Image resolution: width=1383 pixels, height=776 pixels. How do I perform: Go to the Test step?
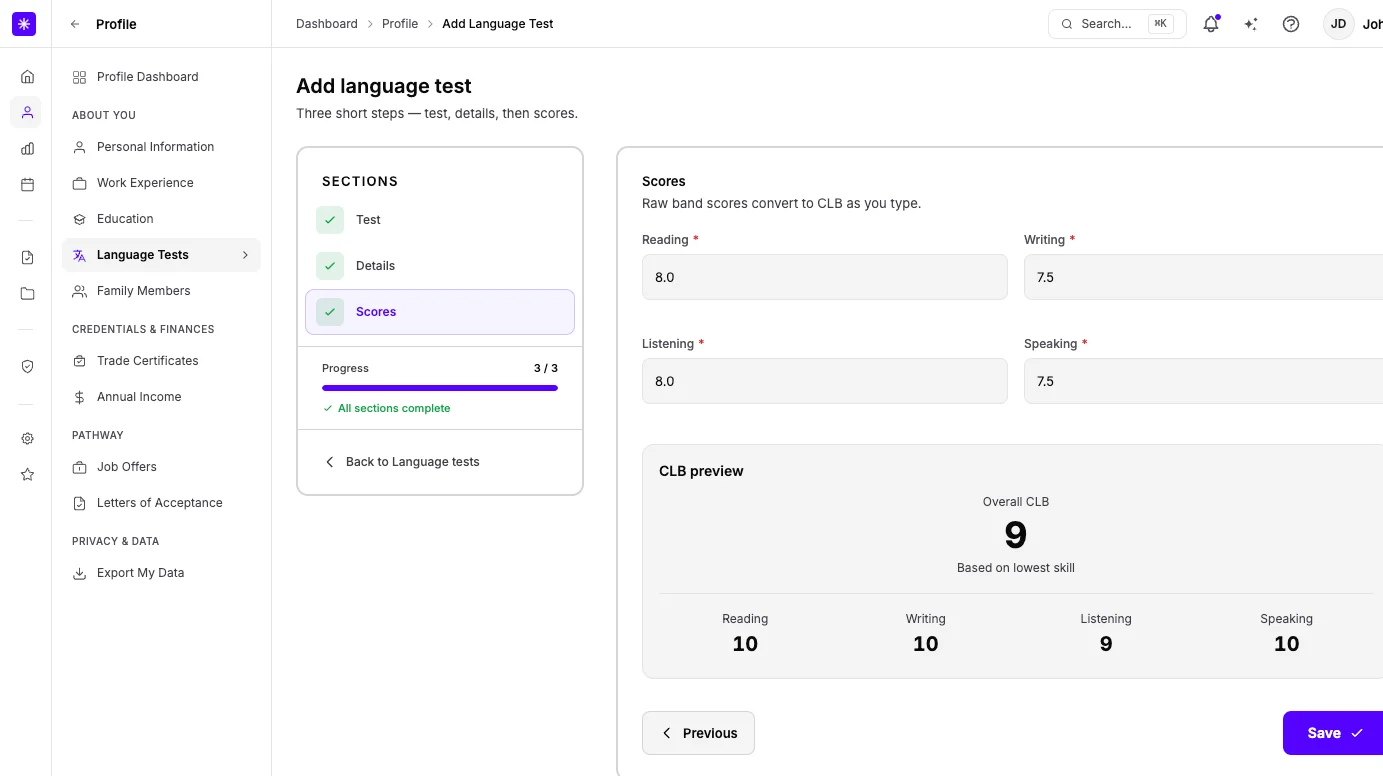(x=440, y=220)
